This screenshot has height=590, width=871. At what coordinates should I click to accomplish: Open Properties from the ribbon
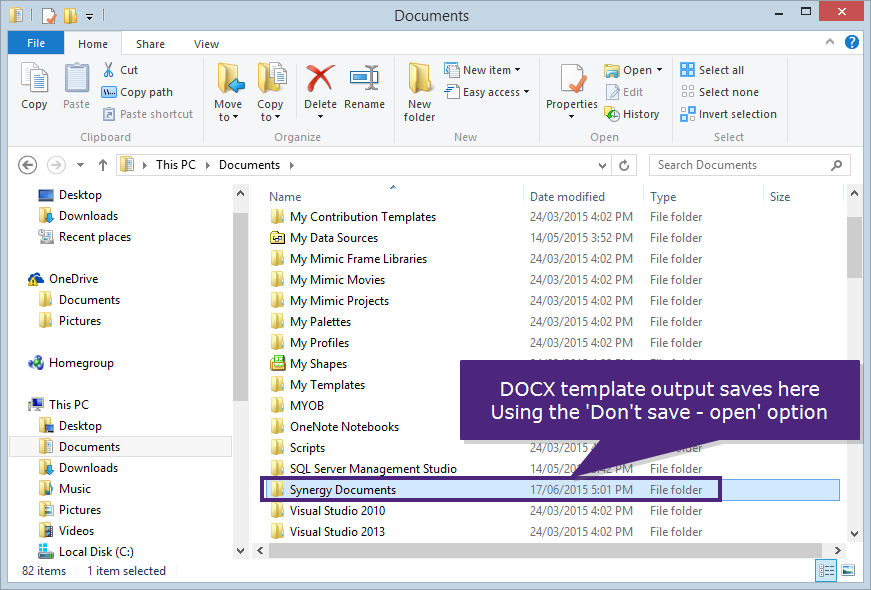click(x=571, y=88)
